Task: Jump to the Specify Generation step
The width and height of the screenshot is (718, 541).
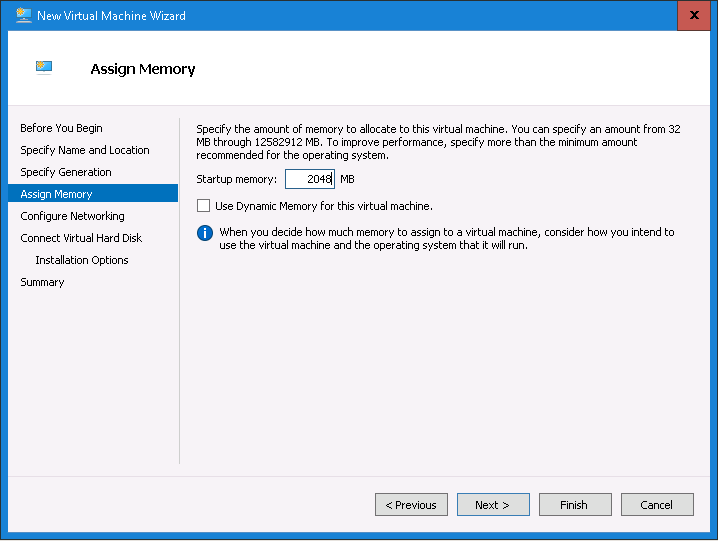Action: tap(66, 172)
